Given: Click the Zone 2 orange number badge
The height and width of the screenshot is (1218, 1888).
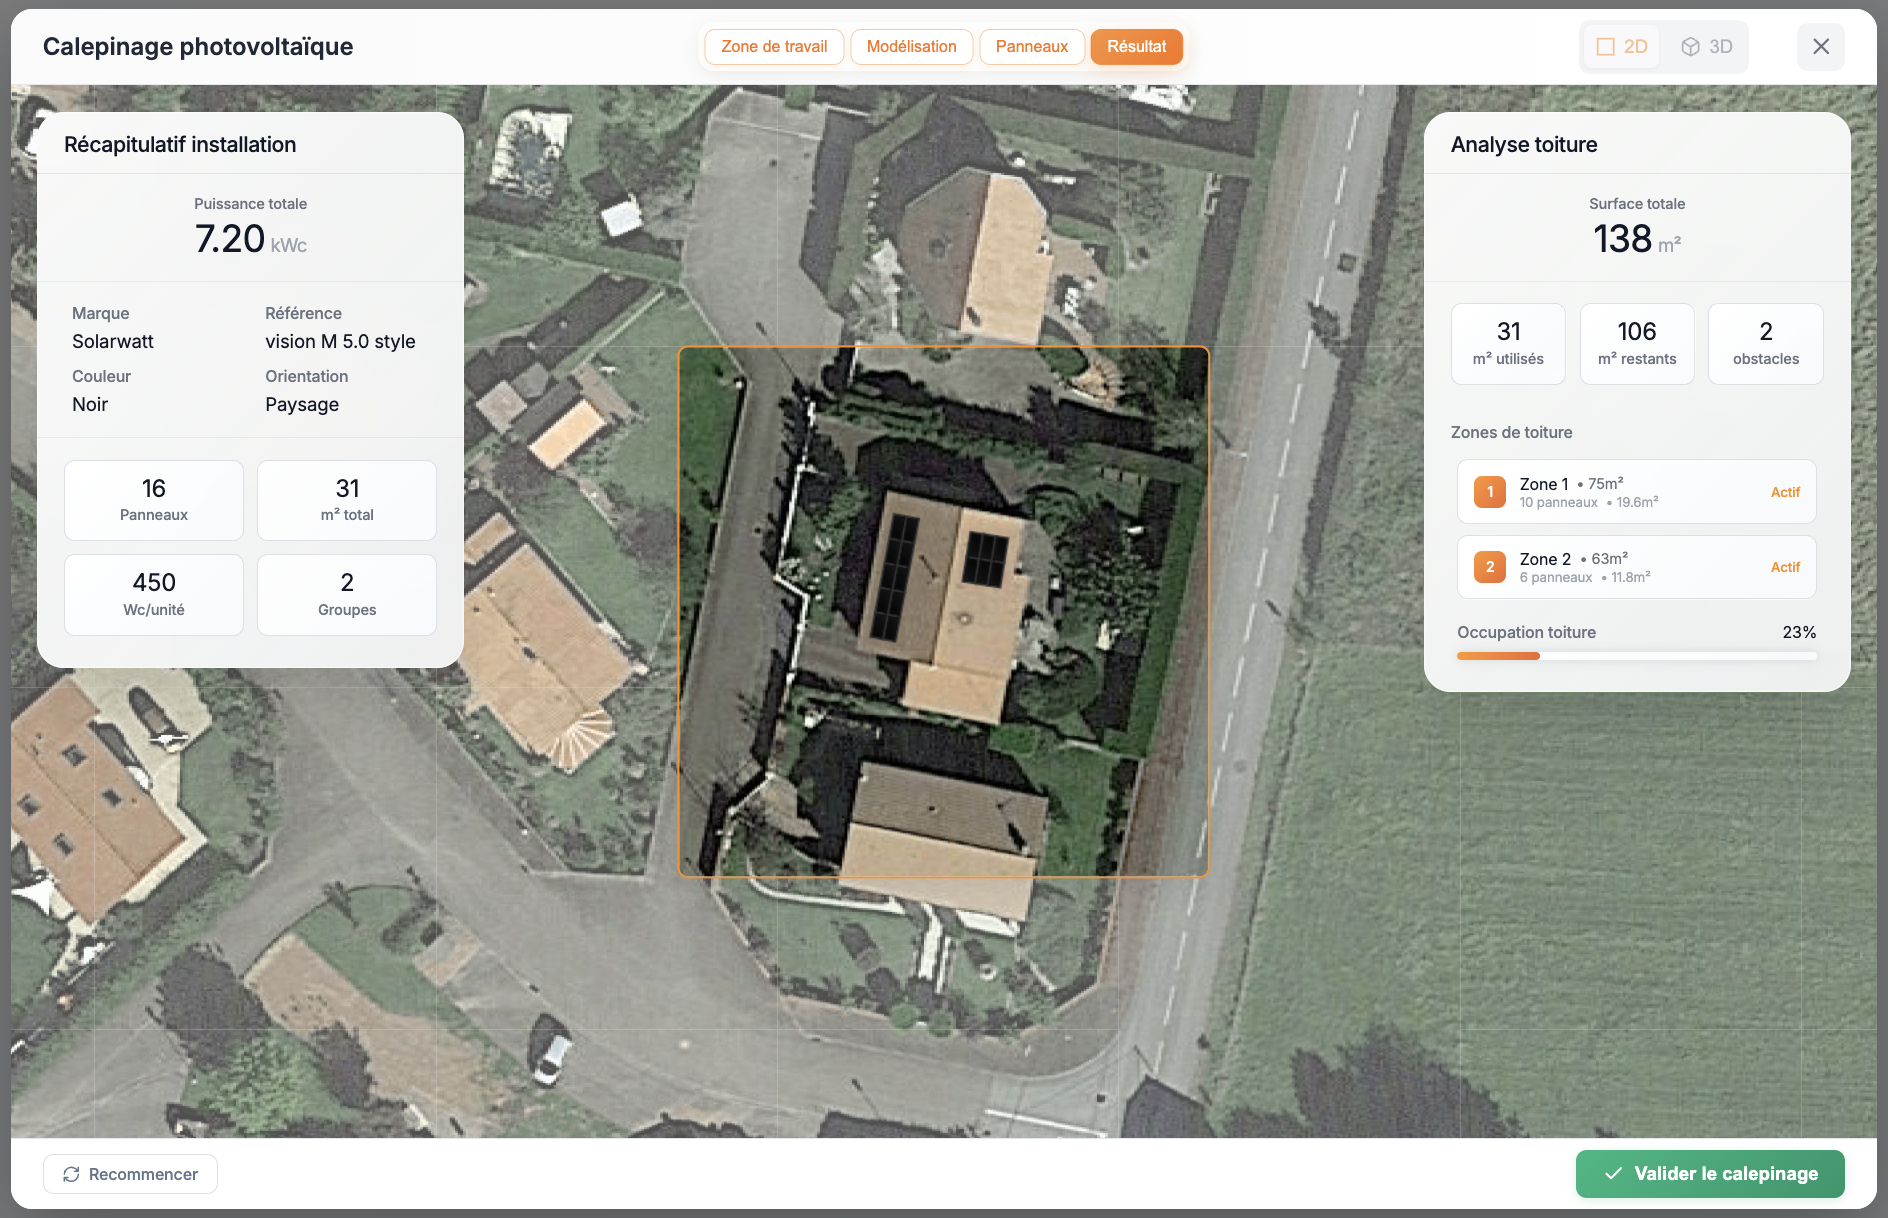Looking at the screenshot, I should click(x=1489, y=567).
